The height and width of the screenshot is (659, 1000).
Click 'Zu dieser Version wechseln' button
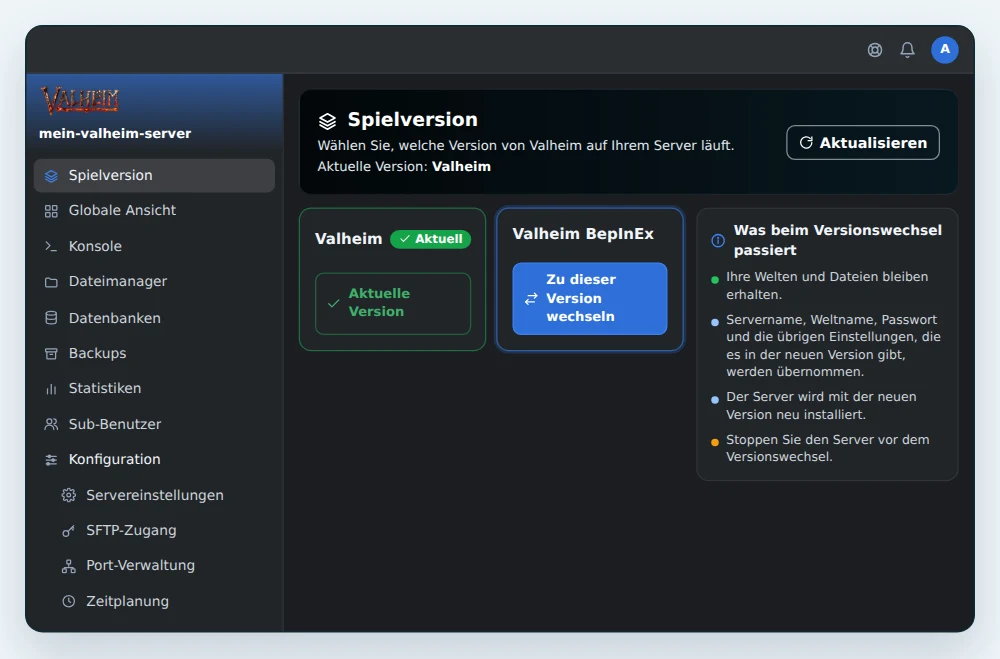pos(590,299)
